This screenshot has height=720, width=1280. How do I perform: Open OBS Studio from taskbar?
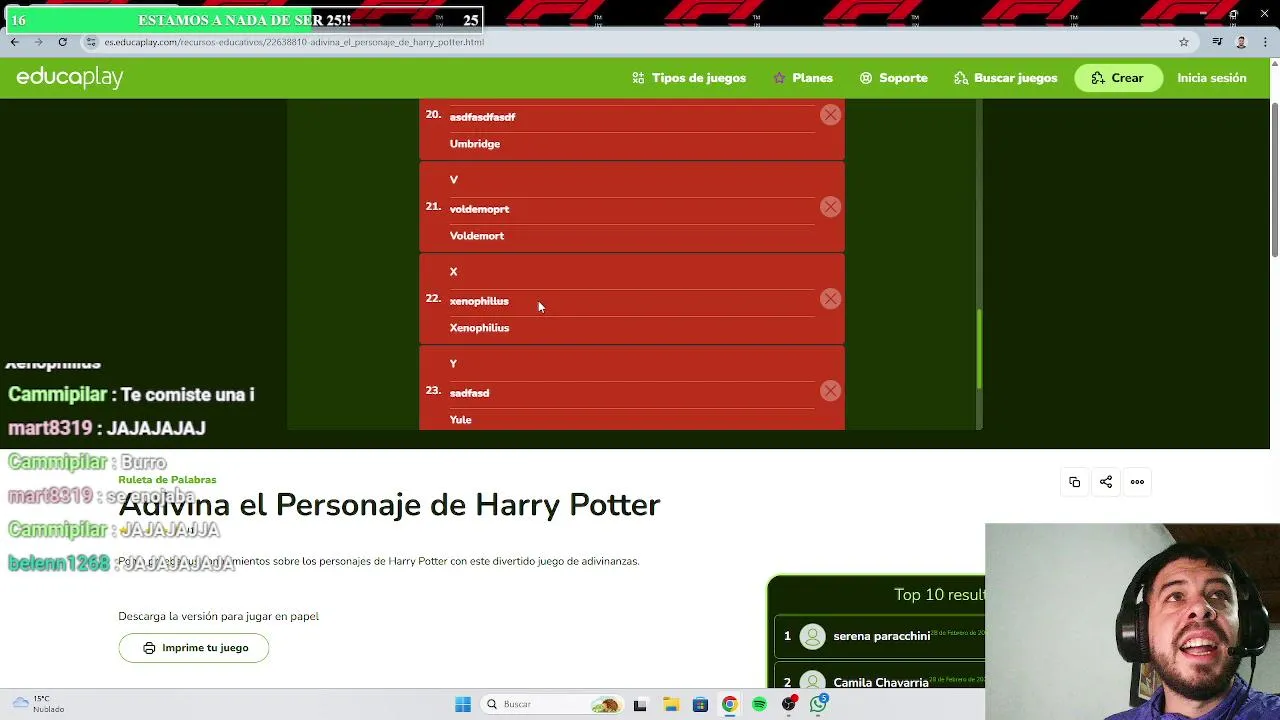pyautogui.click(x=790, y=704)
